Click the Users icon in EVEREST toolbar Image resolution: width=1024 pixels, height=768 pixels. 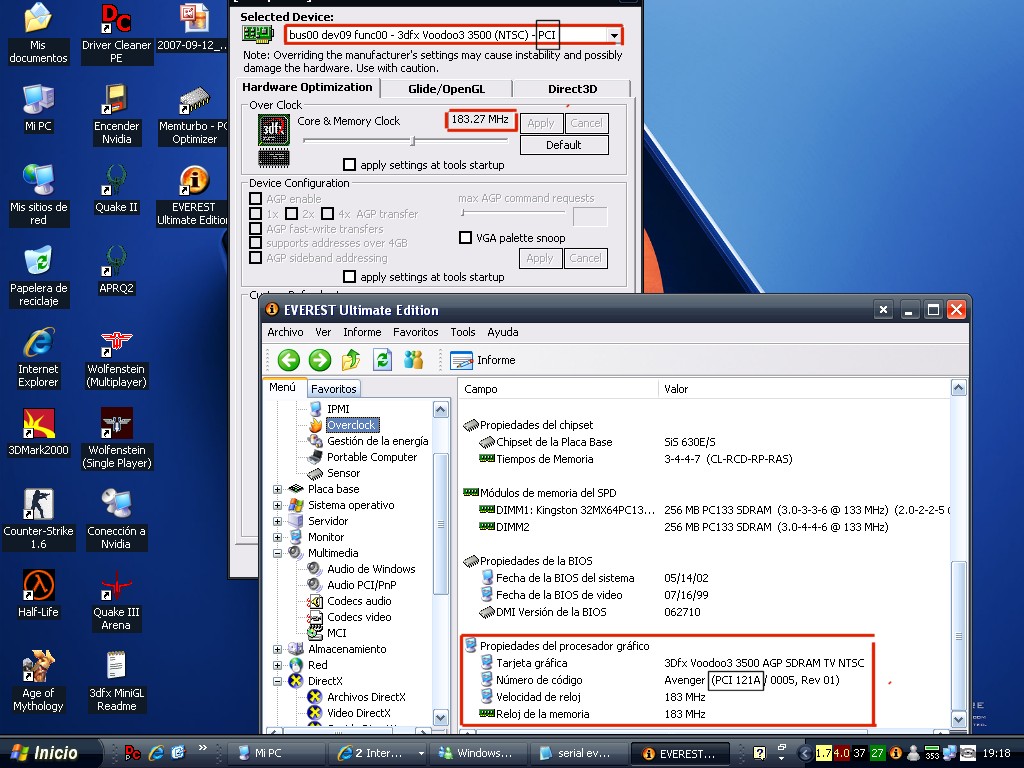(413, 360)
